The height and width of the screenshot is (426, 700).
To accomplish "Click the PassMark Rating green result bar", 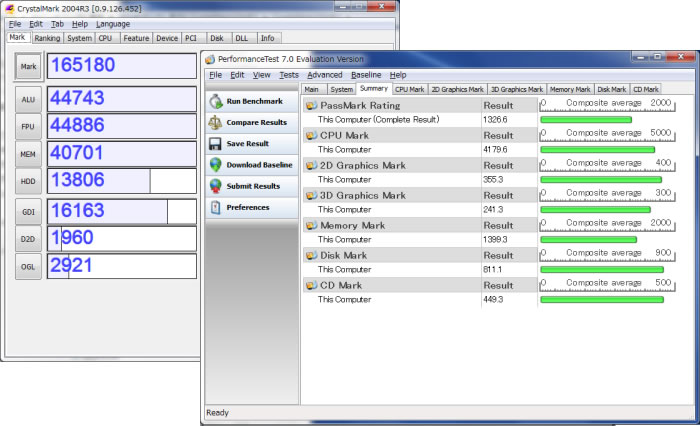I will pos(586,120).
